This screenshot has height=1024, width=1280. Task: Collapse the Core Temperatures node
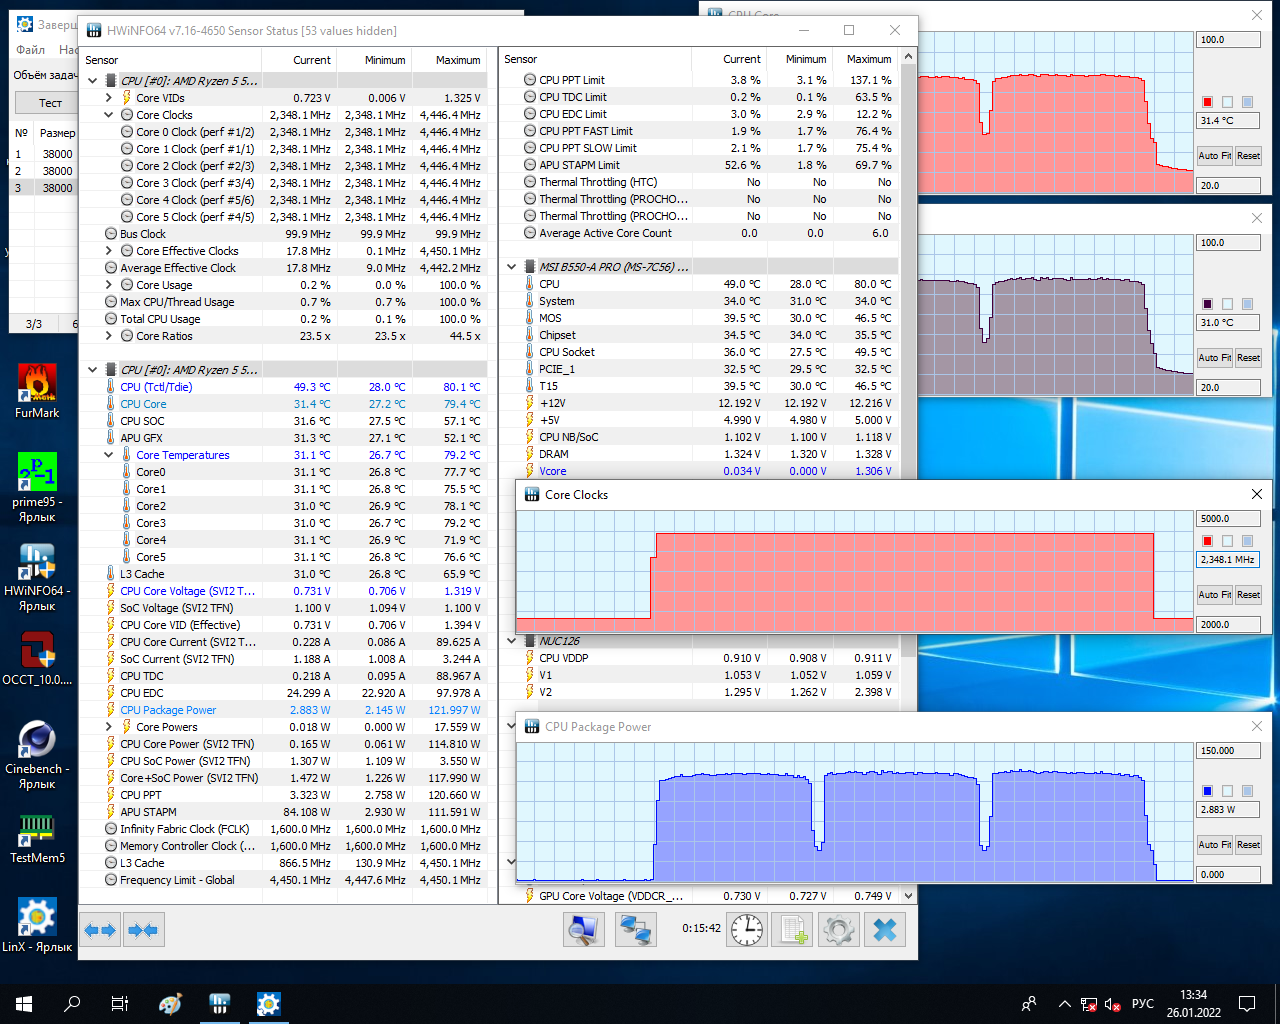(x=109, y=455)
